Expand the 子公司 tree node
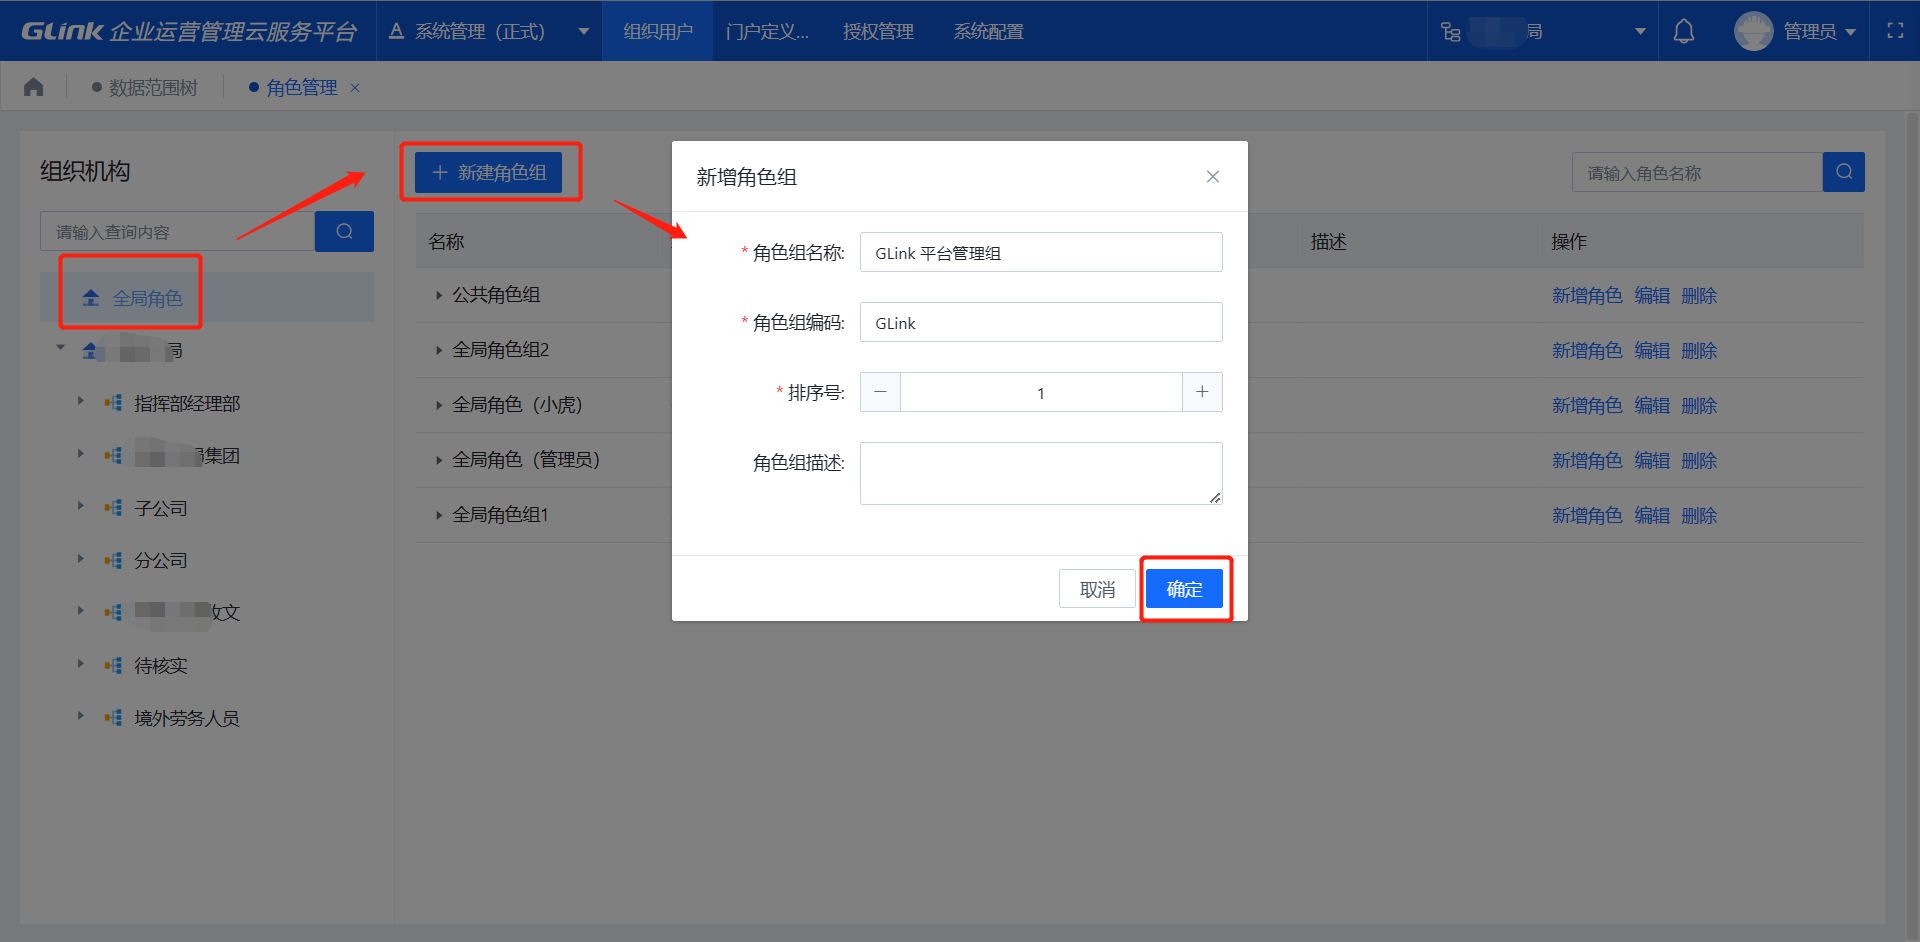 (x=81, y=506)
